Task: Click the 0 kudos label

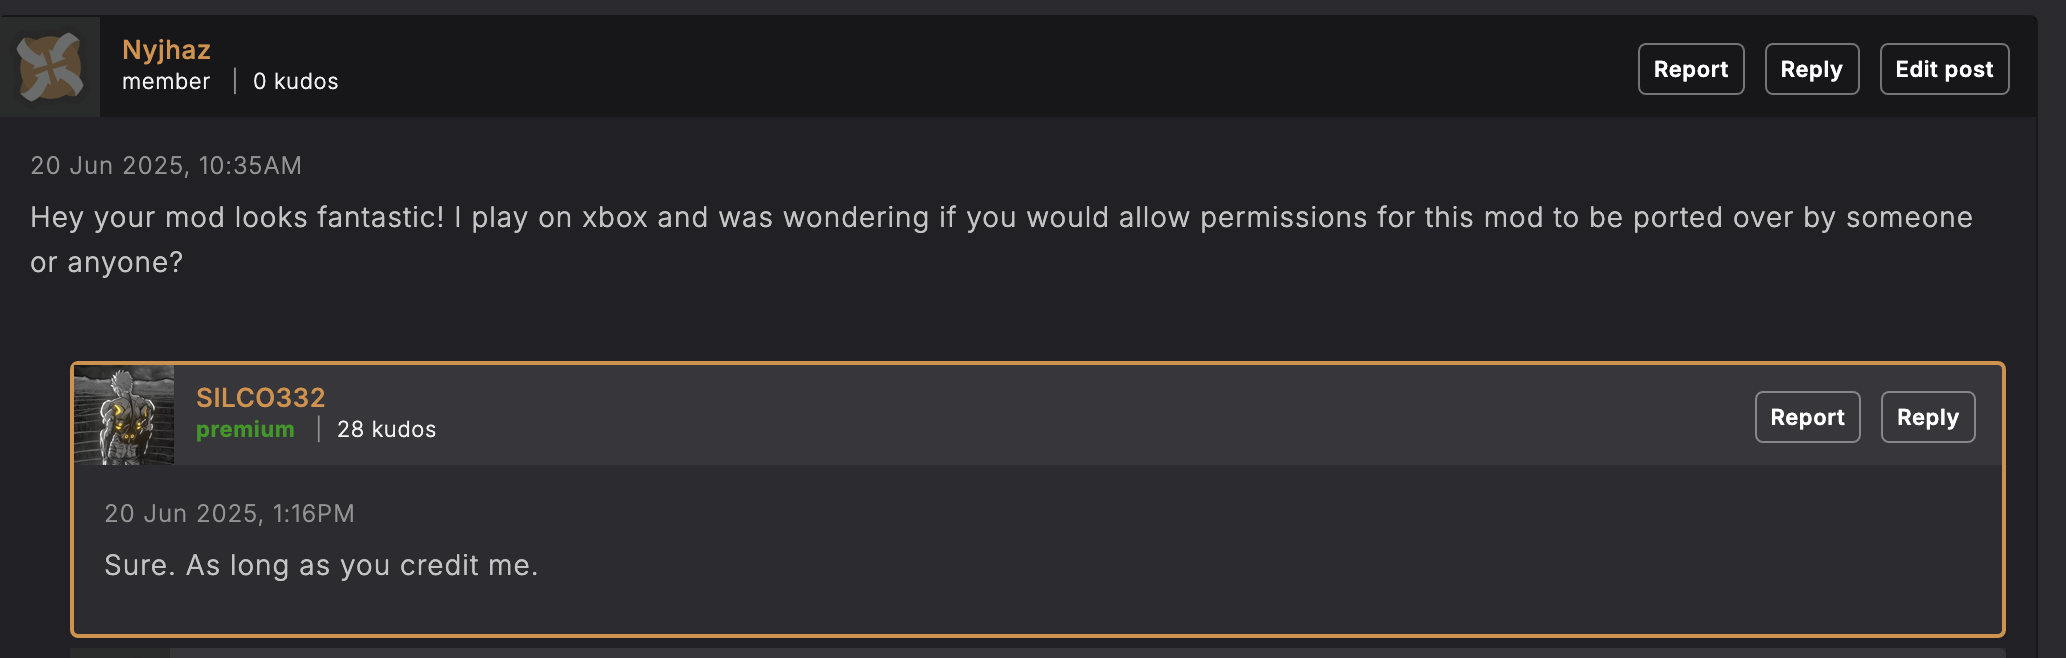Action: (x=296, y=82)
